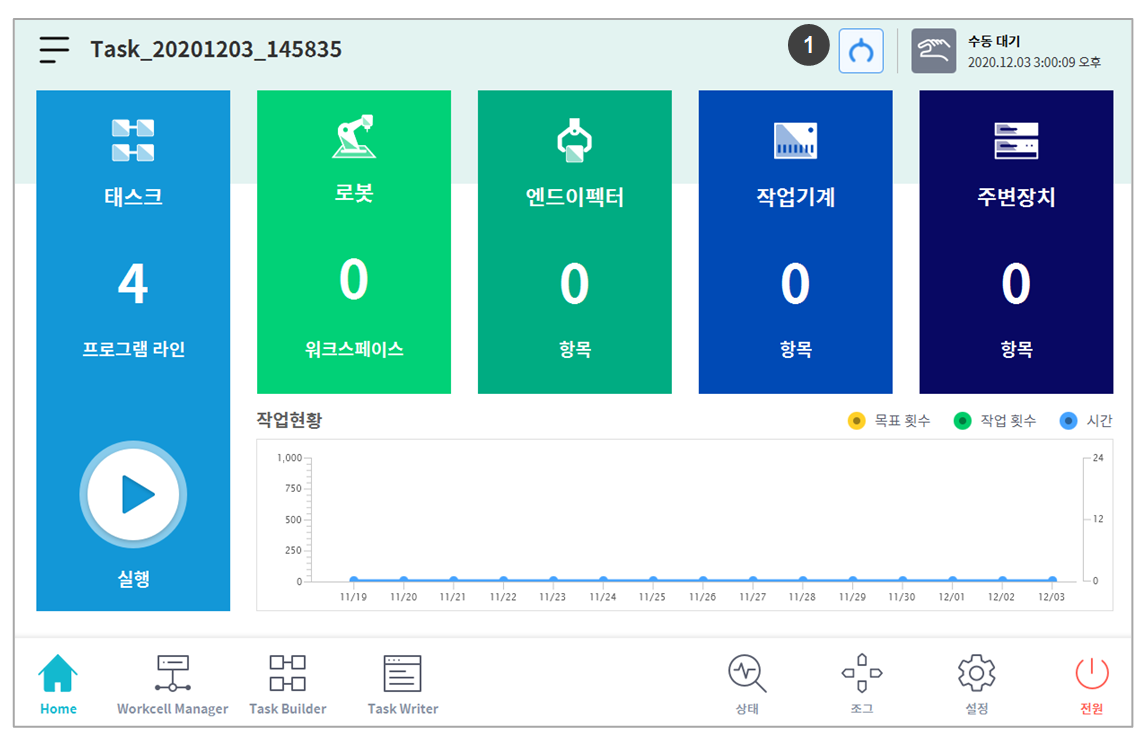Switch to Workcell Manager
Viewport: 1134px width, 742px height.
click(x=172, y=684)
